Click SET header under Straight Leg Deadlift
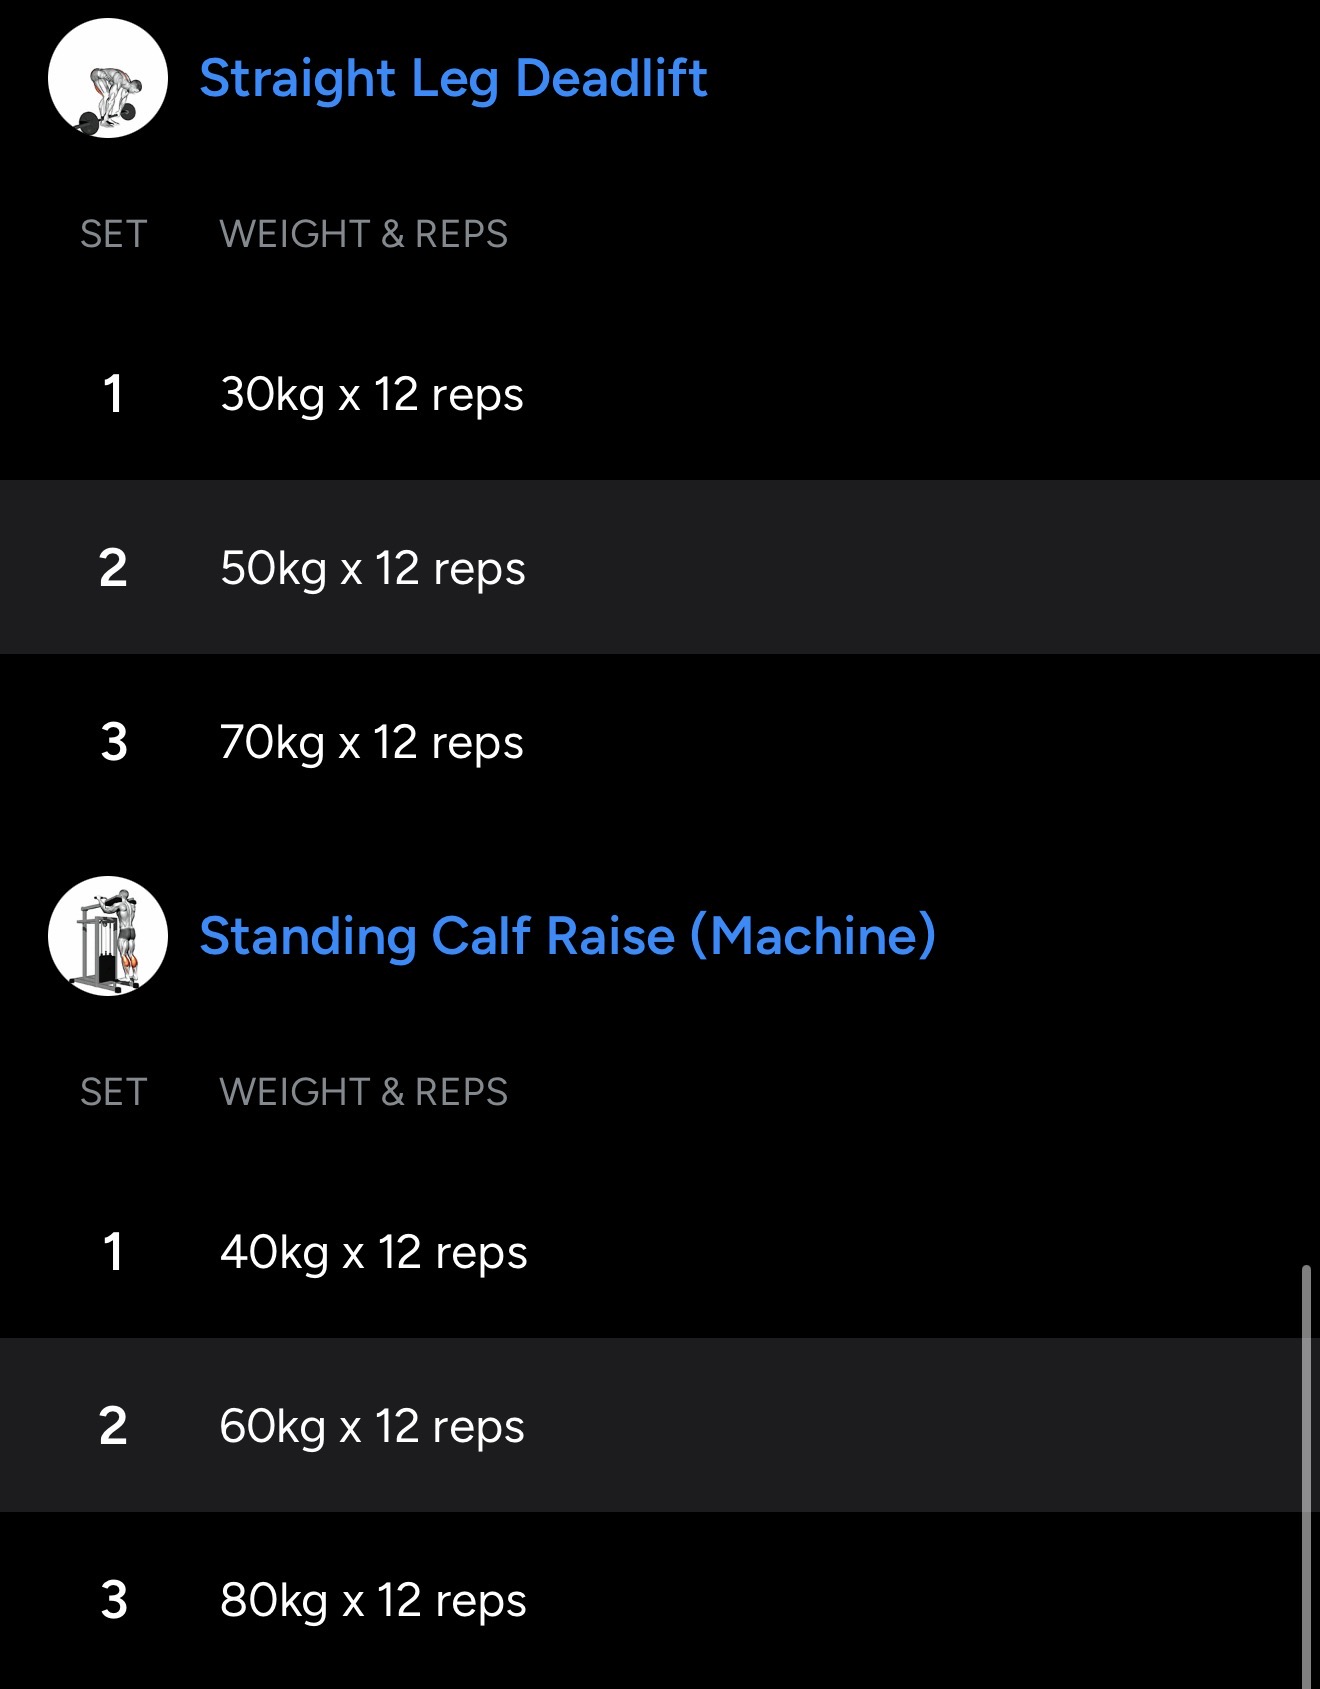The height and width of the screenshot is (1689, 1320). (113, 234)
